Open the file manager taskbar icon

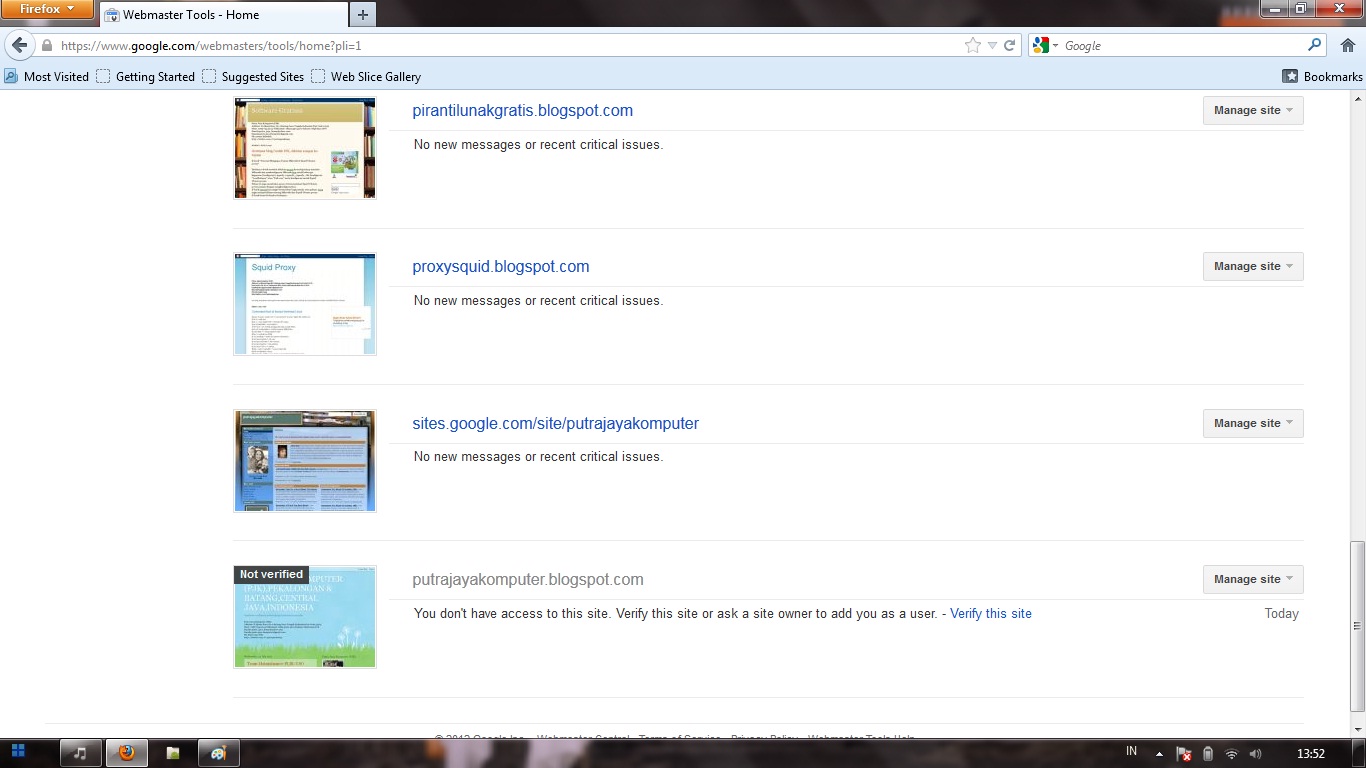tap(173, 753)
